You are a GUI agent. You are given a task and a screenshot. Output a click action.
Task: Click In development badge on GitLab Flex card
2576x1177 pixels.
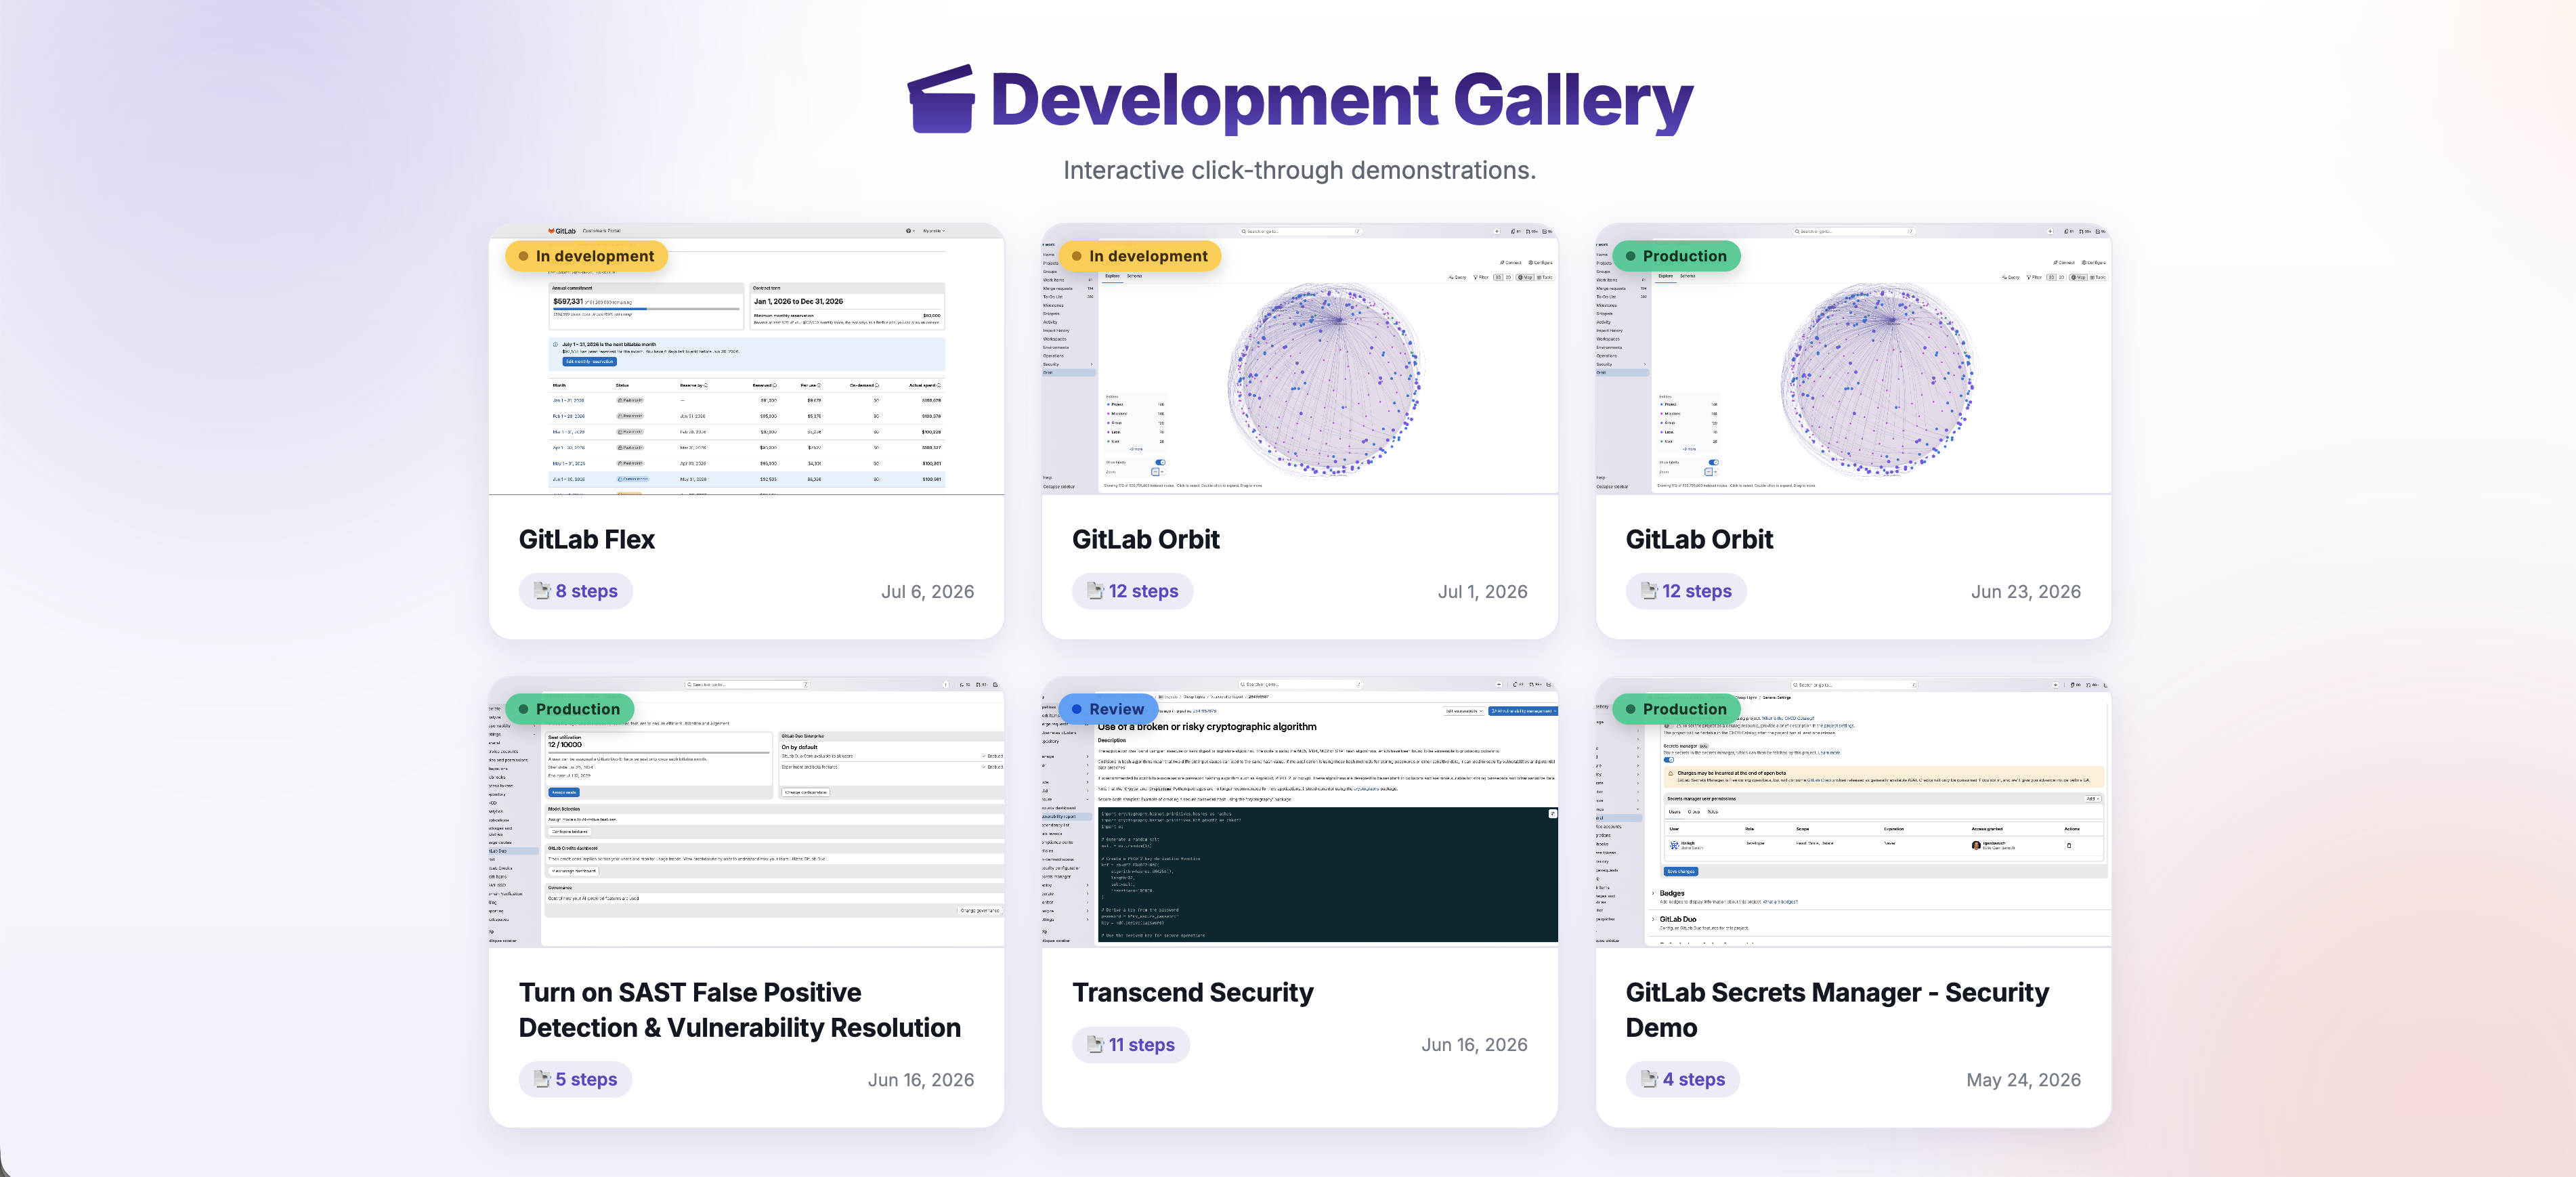pos(586,256)
